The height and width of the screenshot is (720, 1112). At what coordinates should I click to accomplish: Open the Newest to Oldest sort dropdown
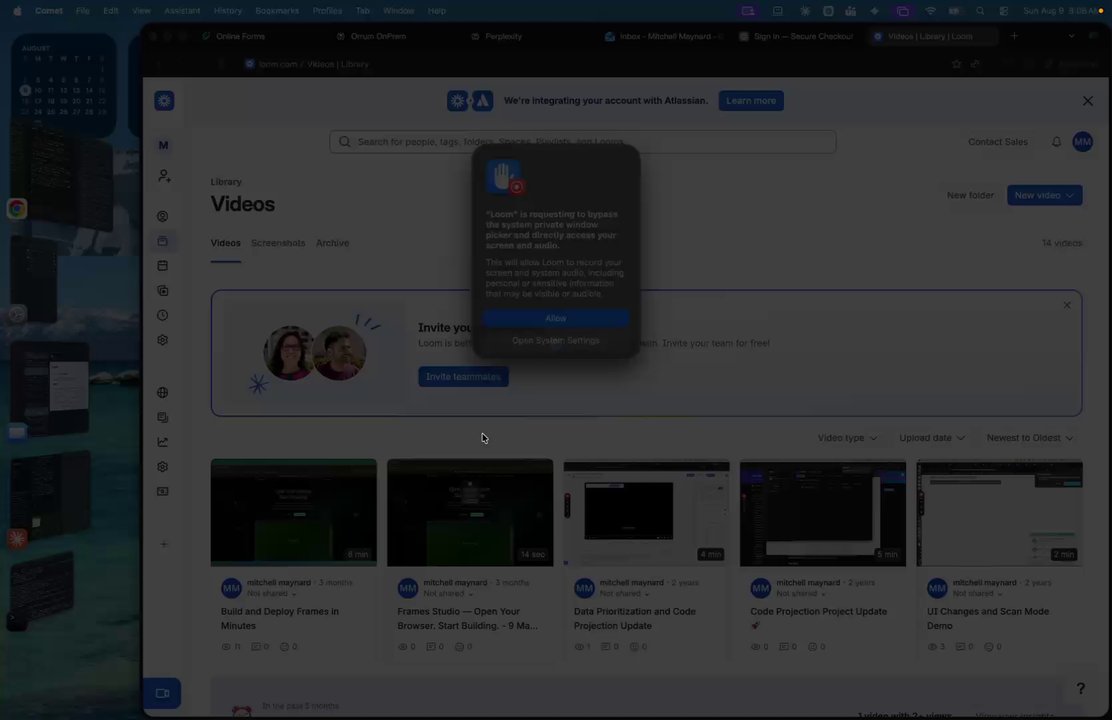pos(1030,438)
